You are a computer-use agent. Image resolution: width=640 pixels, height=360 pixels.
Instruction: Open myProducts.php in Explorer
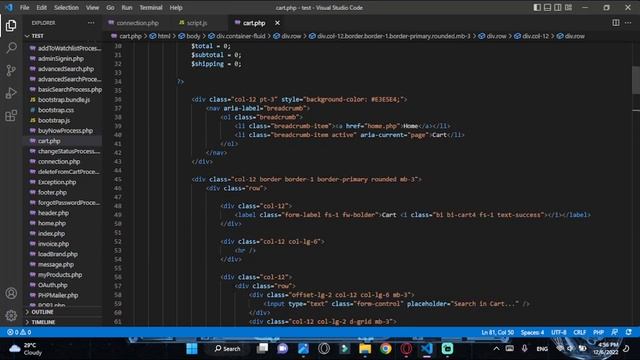coord(60,275)
